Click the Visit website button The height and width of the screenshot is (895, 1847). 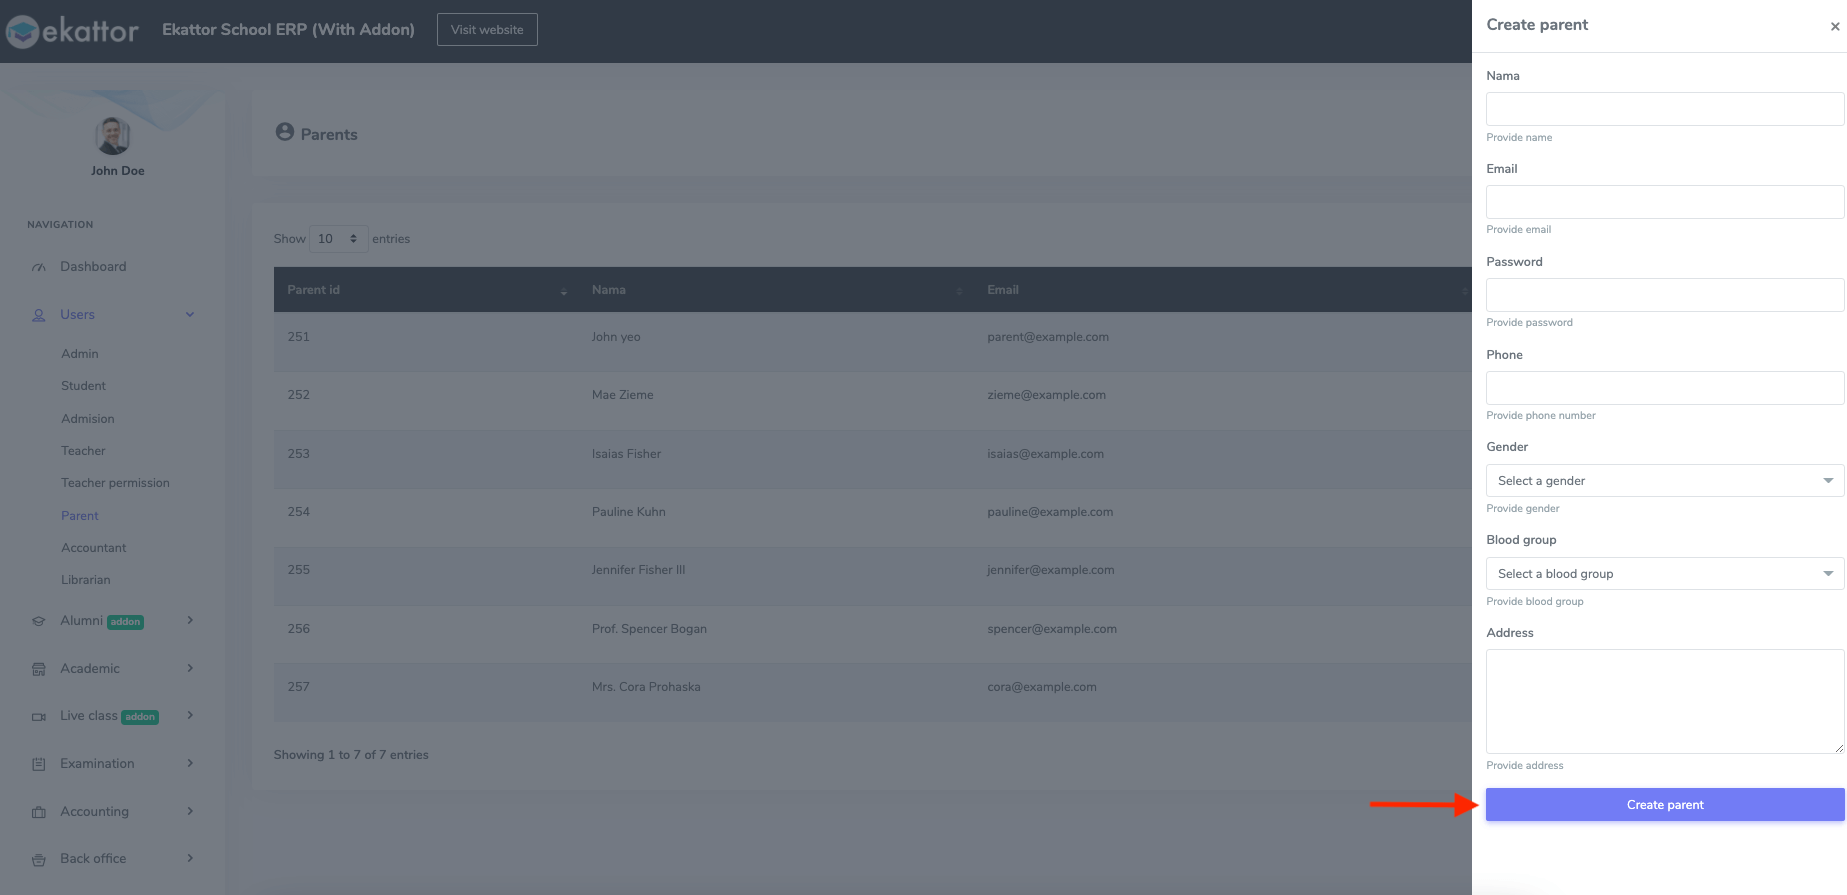click(487, 30)
